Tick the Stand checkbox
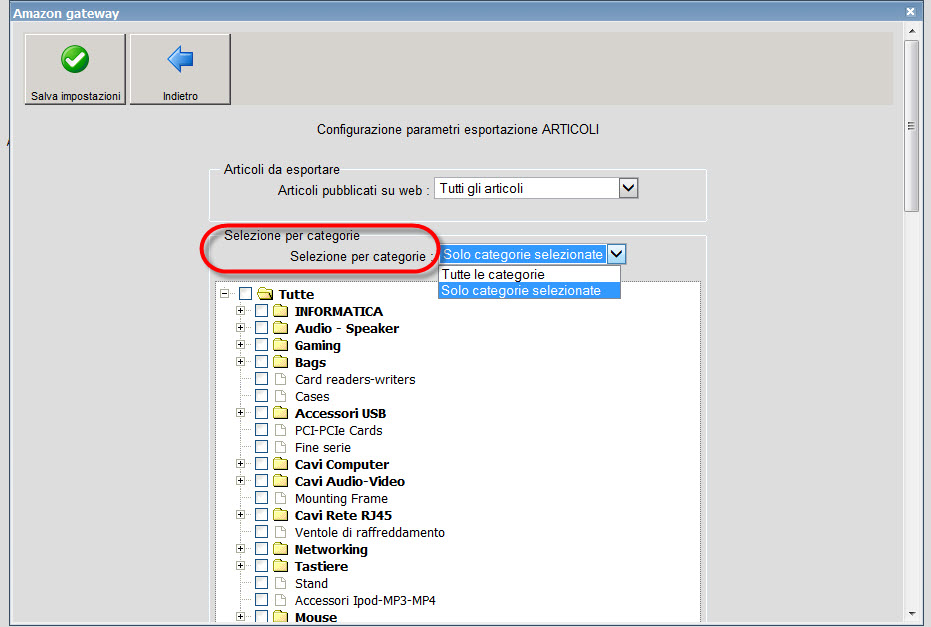This screenshot has width=931, height=627. (261, 583)
